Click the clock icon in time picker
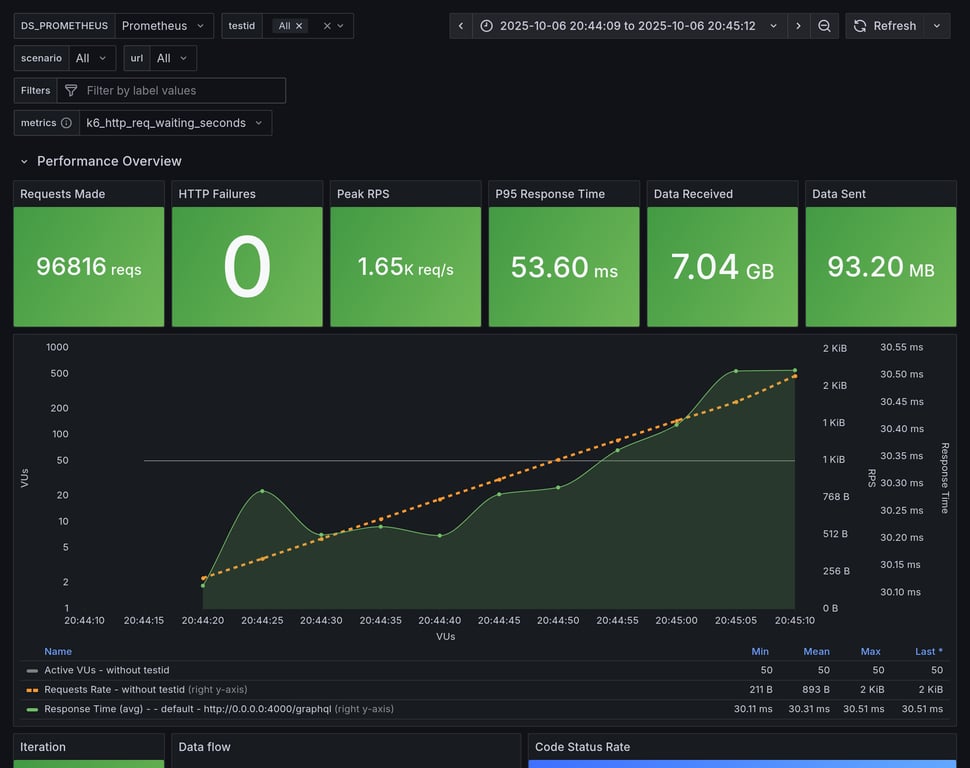Image resolution: width=970 pixels, height=768 pixels. pyautogui.click(x=487, y=26)
